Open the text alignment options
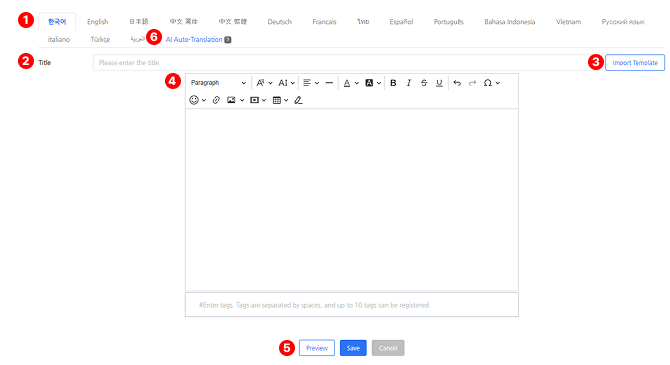The height and width of the screenshot is (365, 670). pos(311,83)
